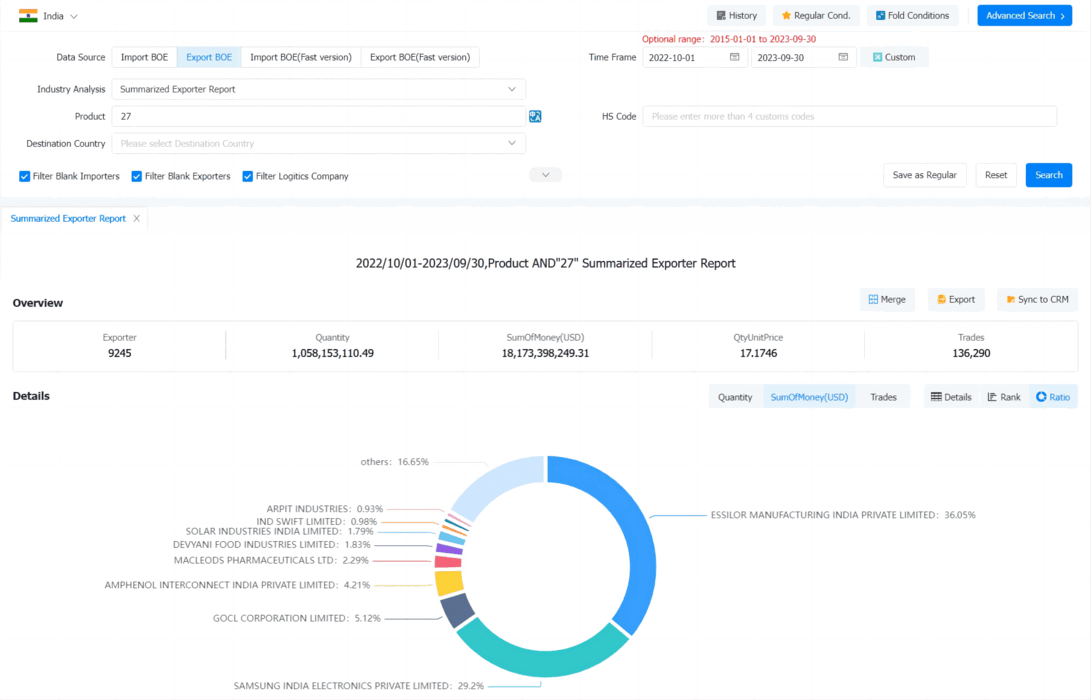Open Industry Analysis report dropdown
The height and width of the screenshot is (700, 1091).
point(319,89)
